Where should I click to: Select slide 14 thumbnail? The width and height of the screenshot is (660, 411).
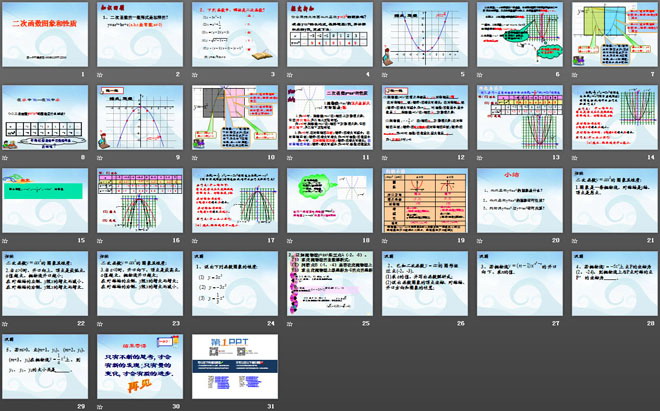click(x=609, y=117)
